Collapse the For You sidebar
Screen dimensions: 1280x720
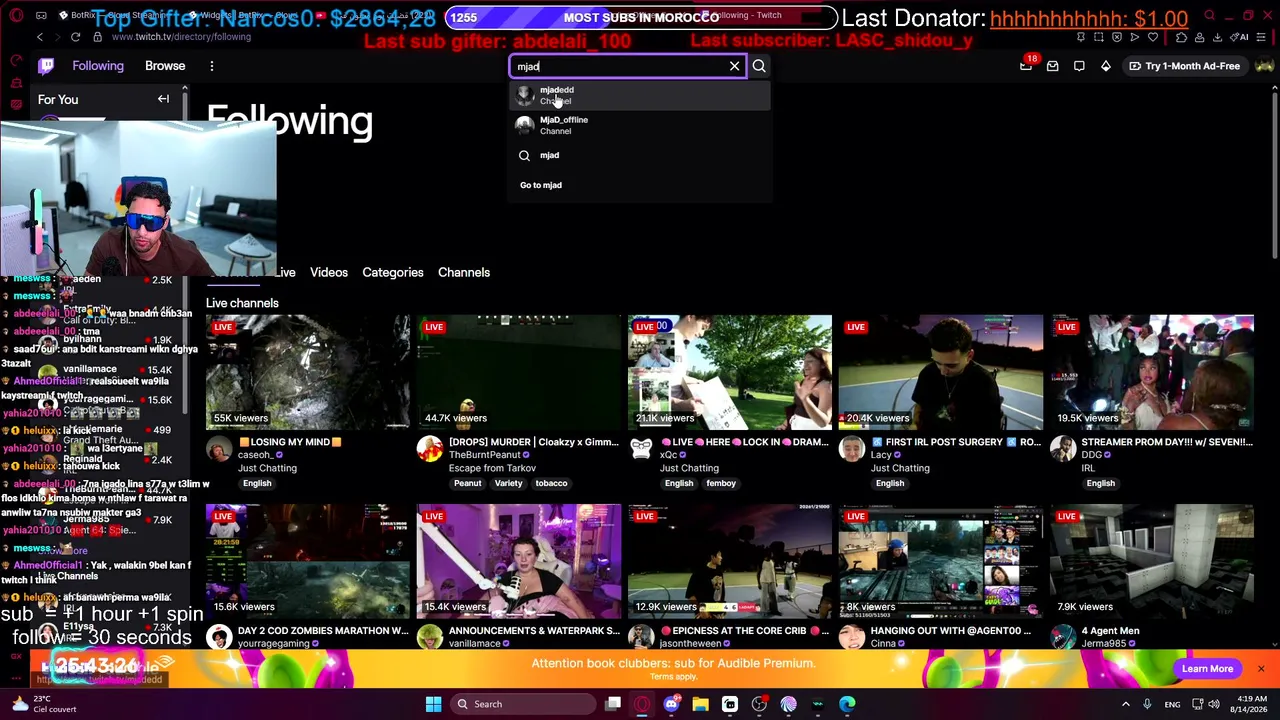tap(163, 99)
